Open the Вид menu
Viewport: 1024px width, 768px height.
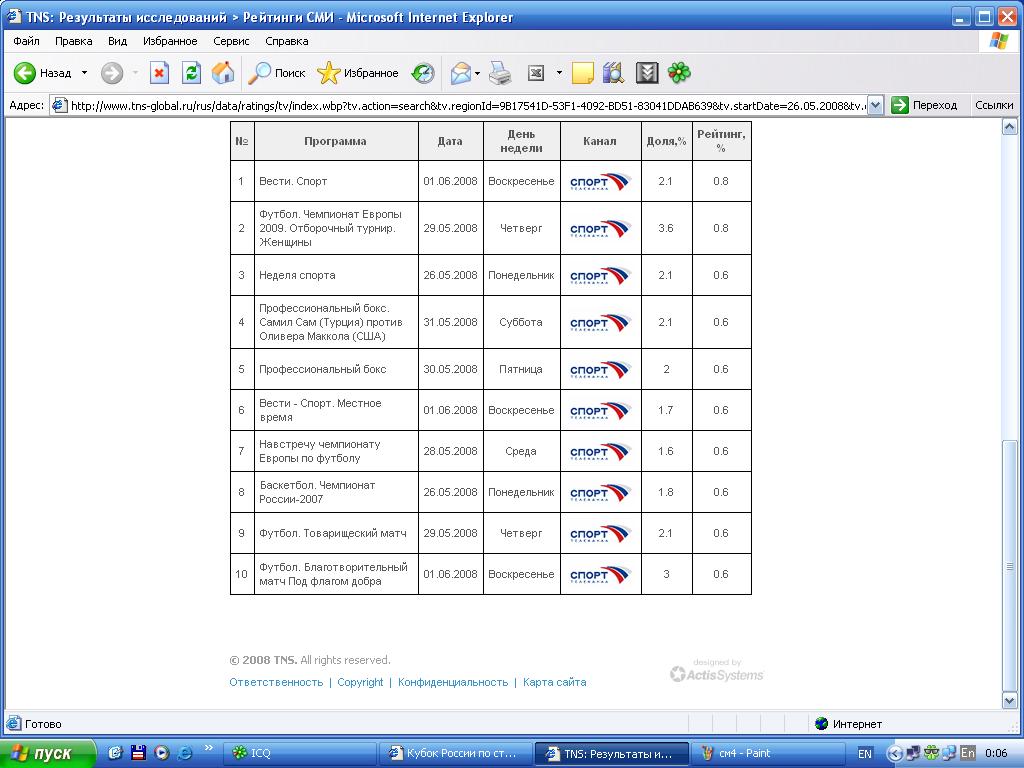tap(117, 41)
